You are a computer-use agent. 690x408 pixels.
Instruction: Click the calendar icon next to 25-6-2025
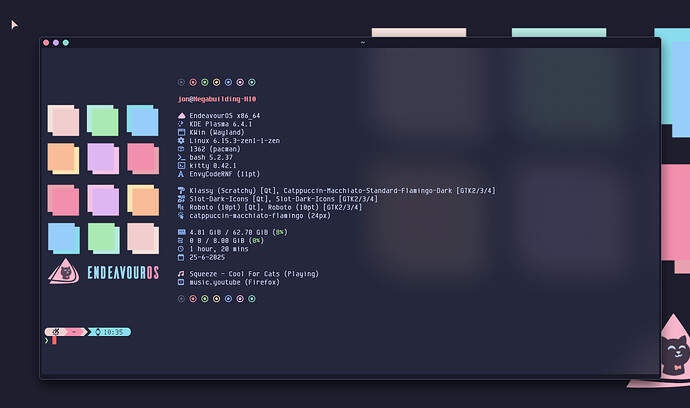tap(181, 256)
